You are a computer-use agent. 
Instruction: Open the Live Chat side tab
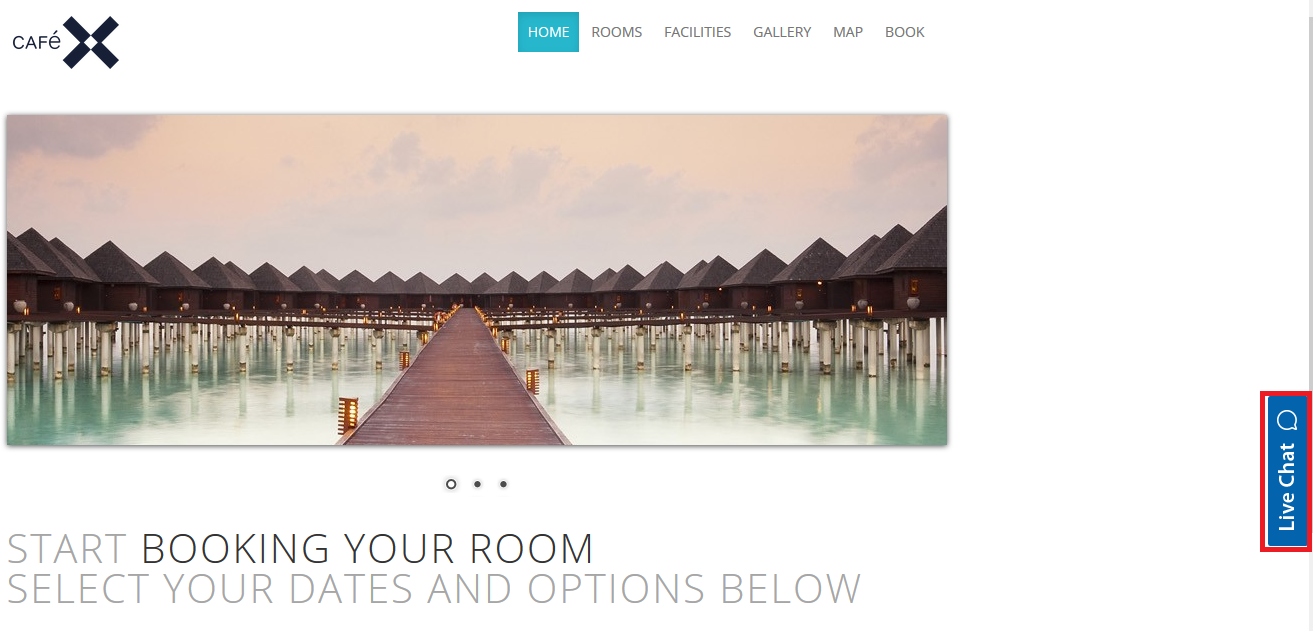(1287, 471)
